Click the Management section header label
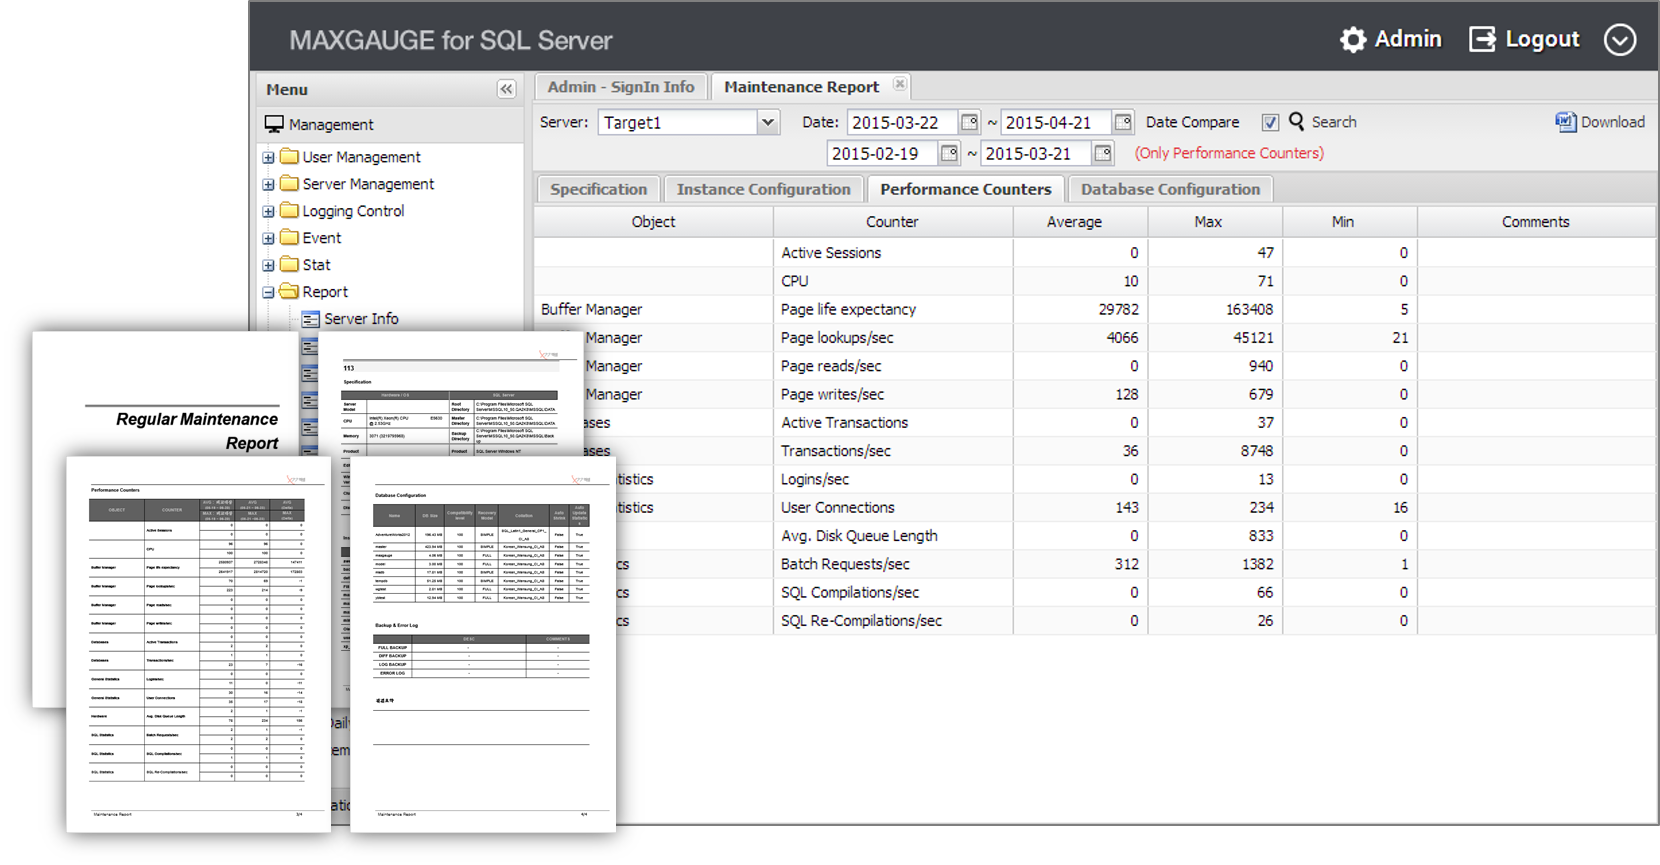The width and height of the screenshot is (1660, 865). [331, 125]
